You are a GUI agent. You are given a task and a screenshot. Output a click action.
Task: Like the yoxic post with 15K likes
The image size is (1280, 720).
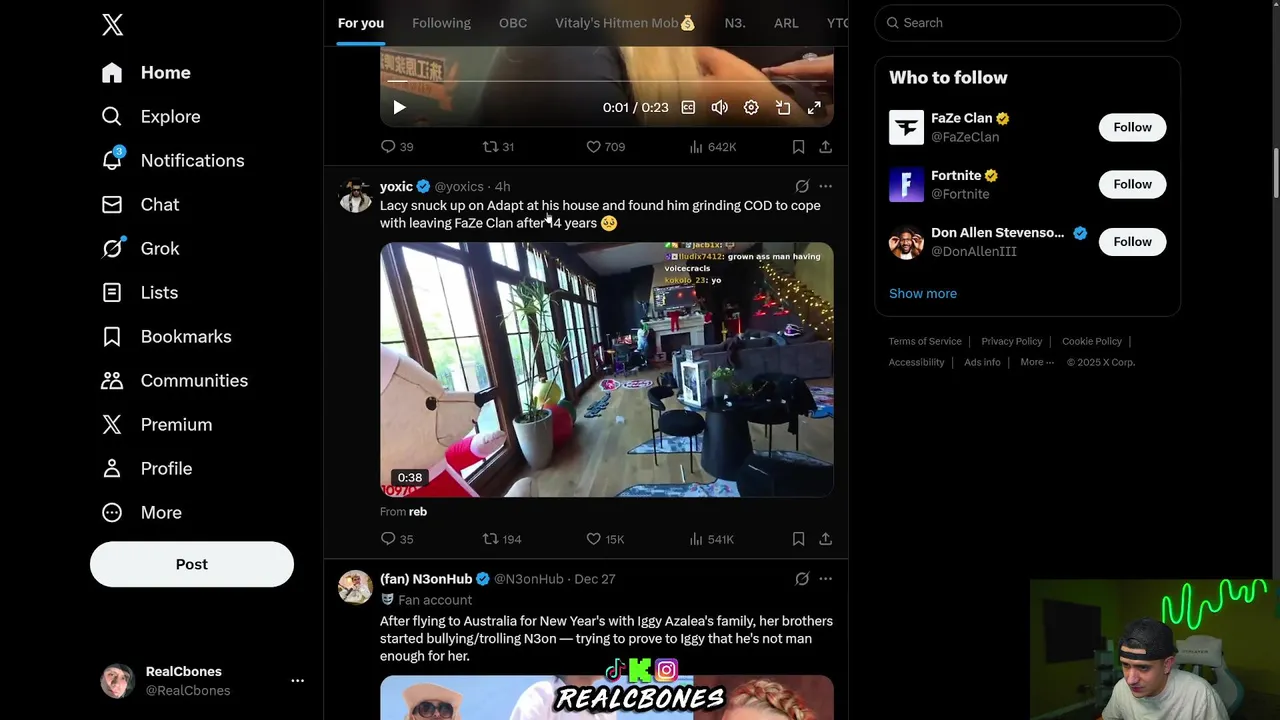pyautogui.click(x=605, y=539)
